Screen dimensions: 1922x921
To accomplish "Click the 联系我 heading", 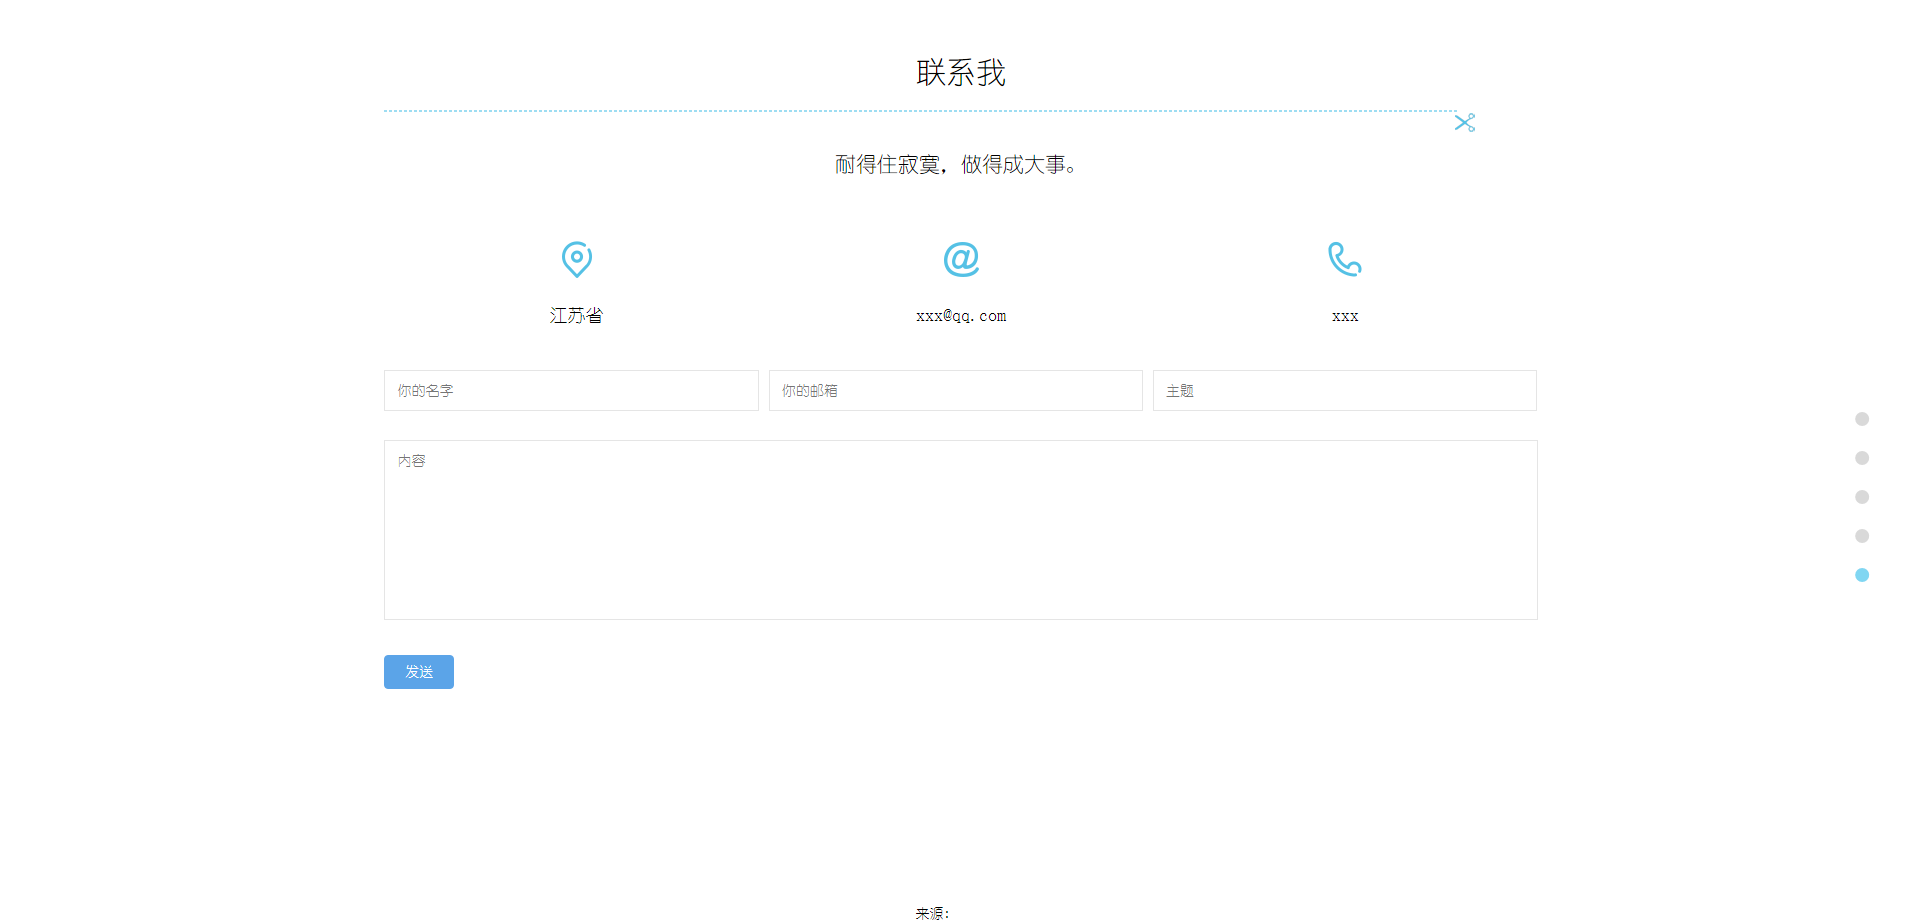I will pos(961,73).
